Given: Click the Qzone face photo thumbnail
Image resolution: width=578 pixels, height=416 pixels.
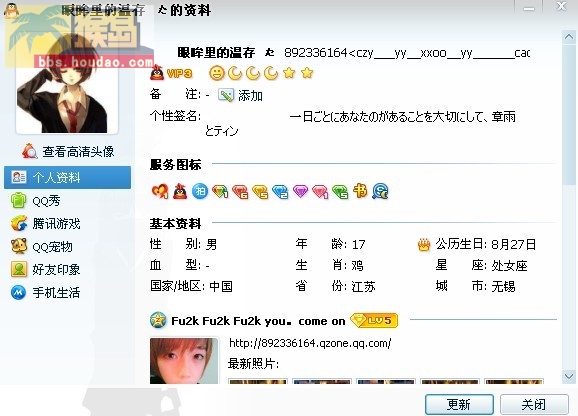Looking at the screenshot, I should 184,361.
